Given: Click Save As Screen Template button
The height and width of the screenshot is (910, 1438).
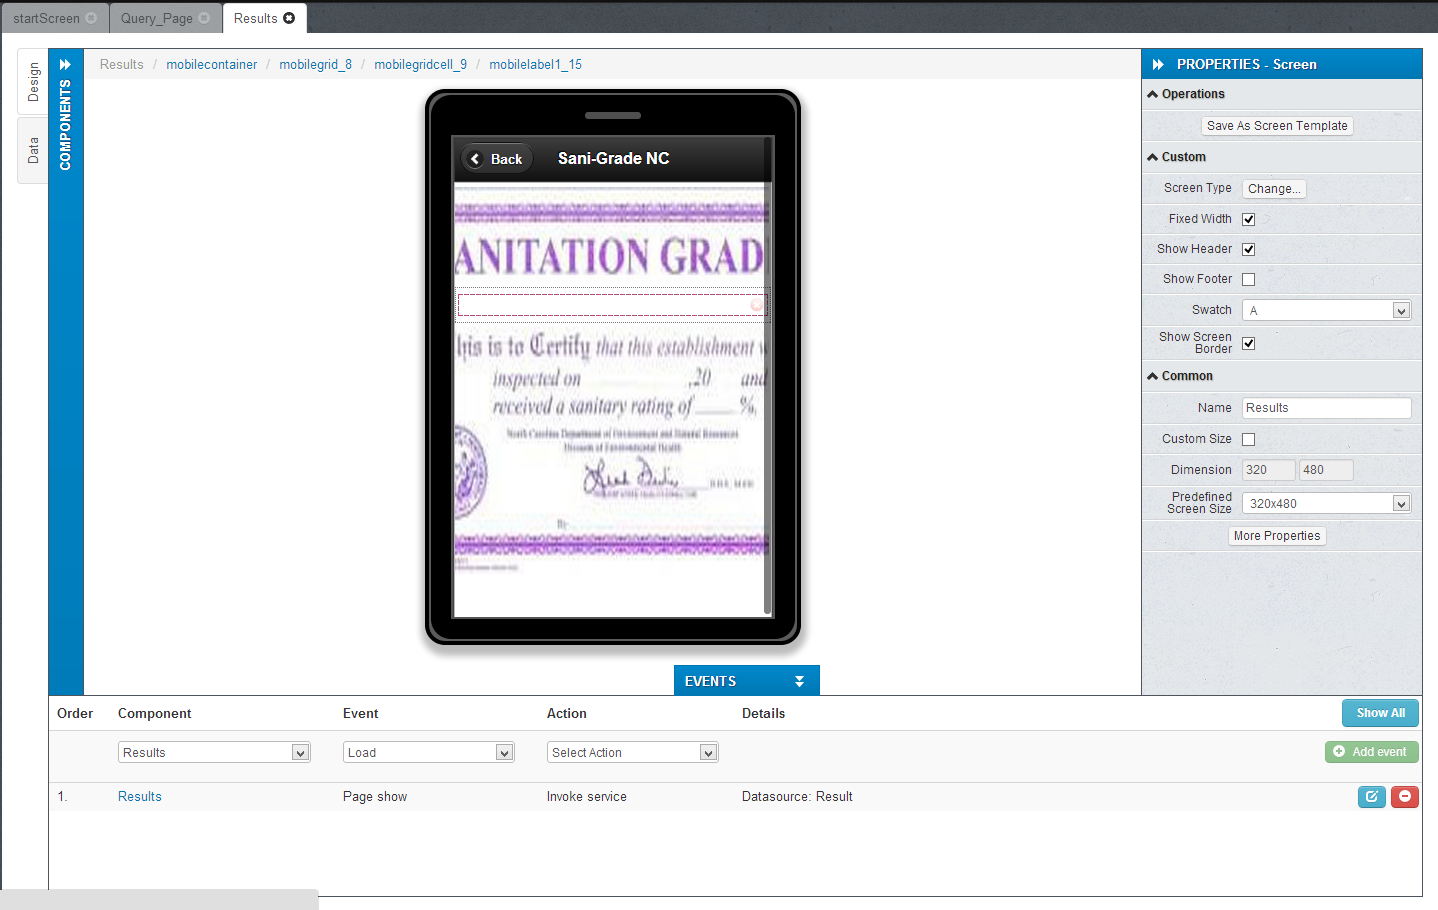Looking at the screenshot, I should coord(1277,126).
